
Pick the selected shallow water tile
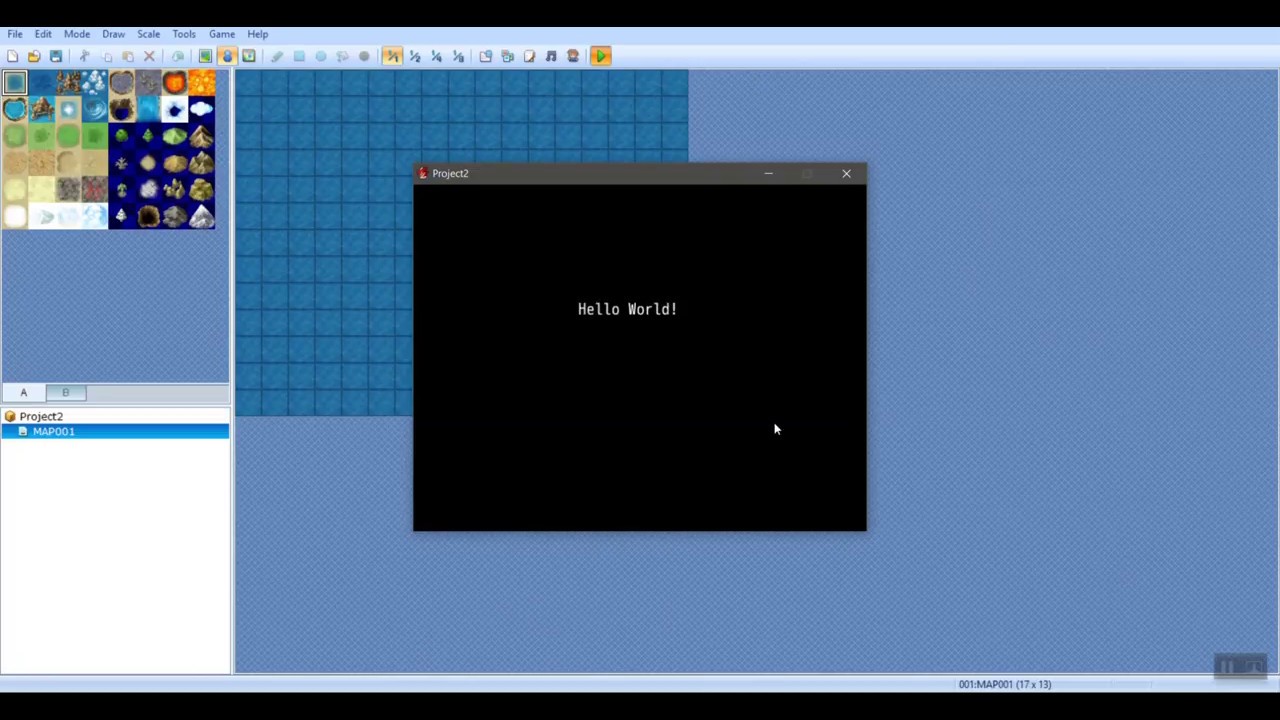(14, 83)
